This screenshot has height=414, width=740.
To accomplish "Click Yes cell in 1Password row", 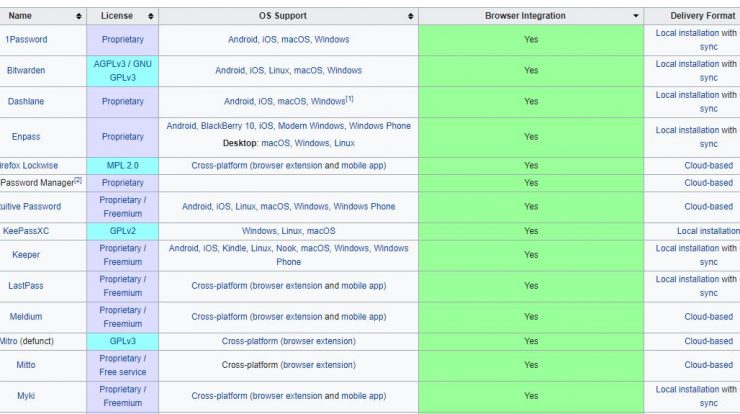I will (531, 40).
